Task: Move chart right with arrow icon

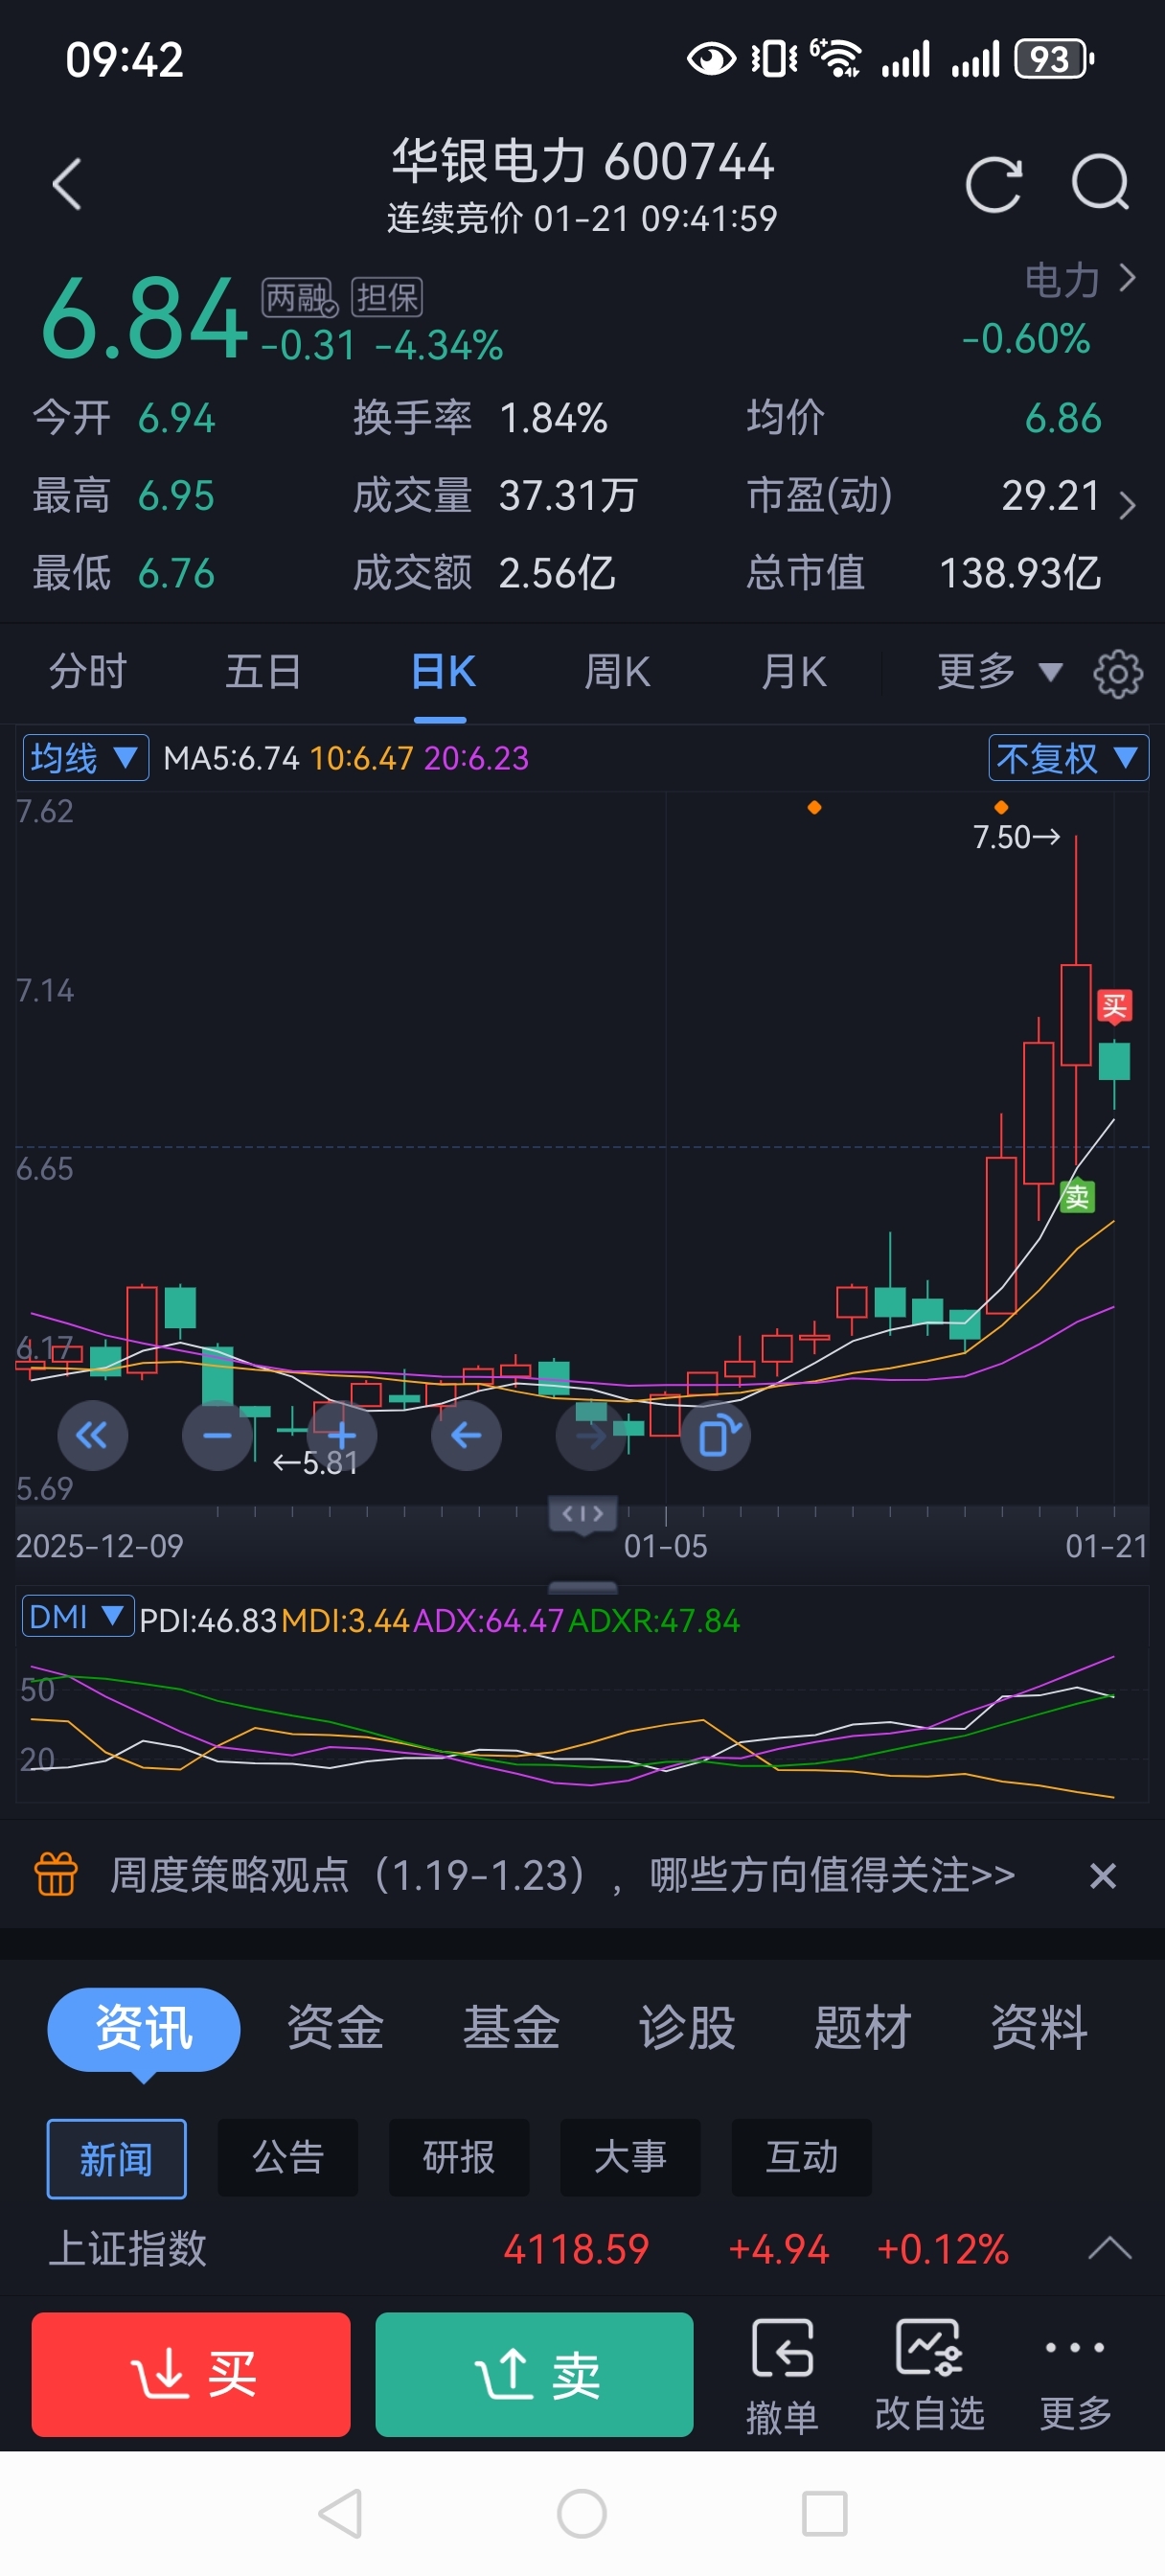Action: point(591,1436)
